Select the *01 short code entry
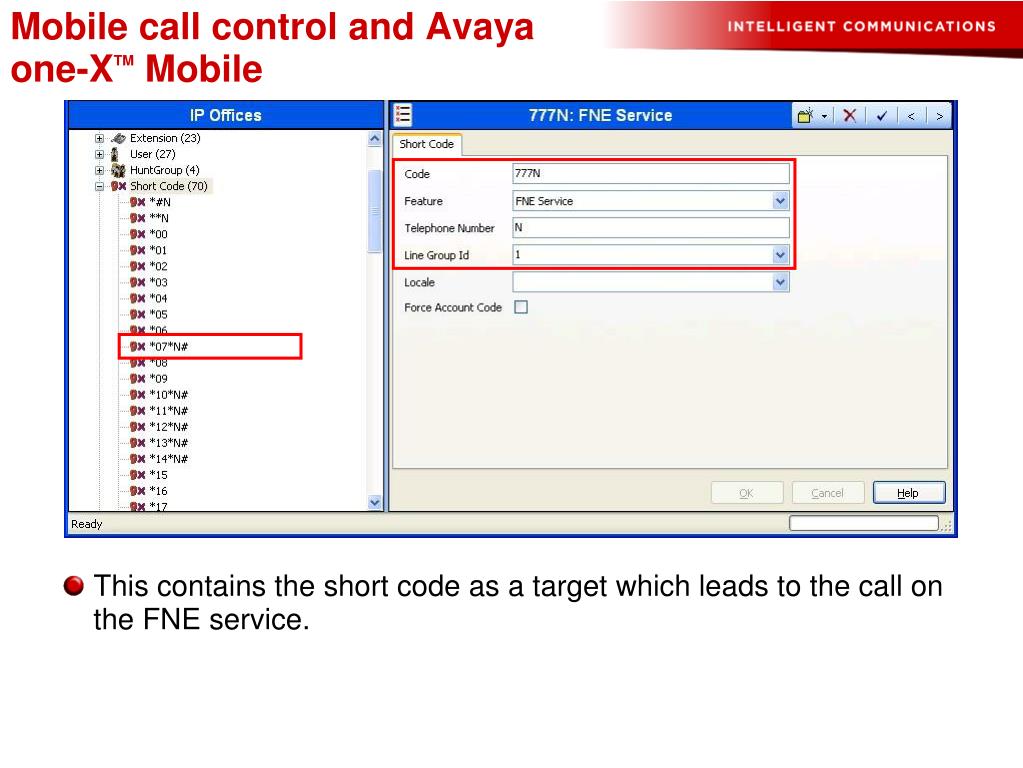The width and height of the screenshot is (1023, 768). click(159, 251)
